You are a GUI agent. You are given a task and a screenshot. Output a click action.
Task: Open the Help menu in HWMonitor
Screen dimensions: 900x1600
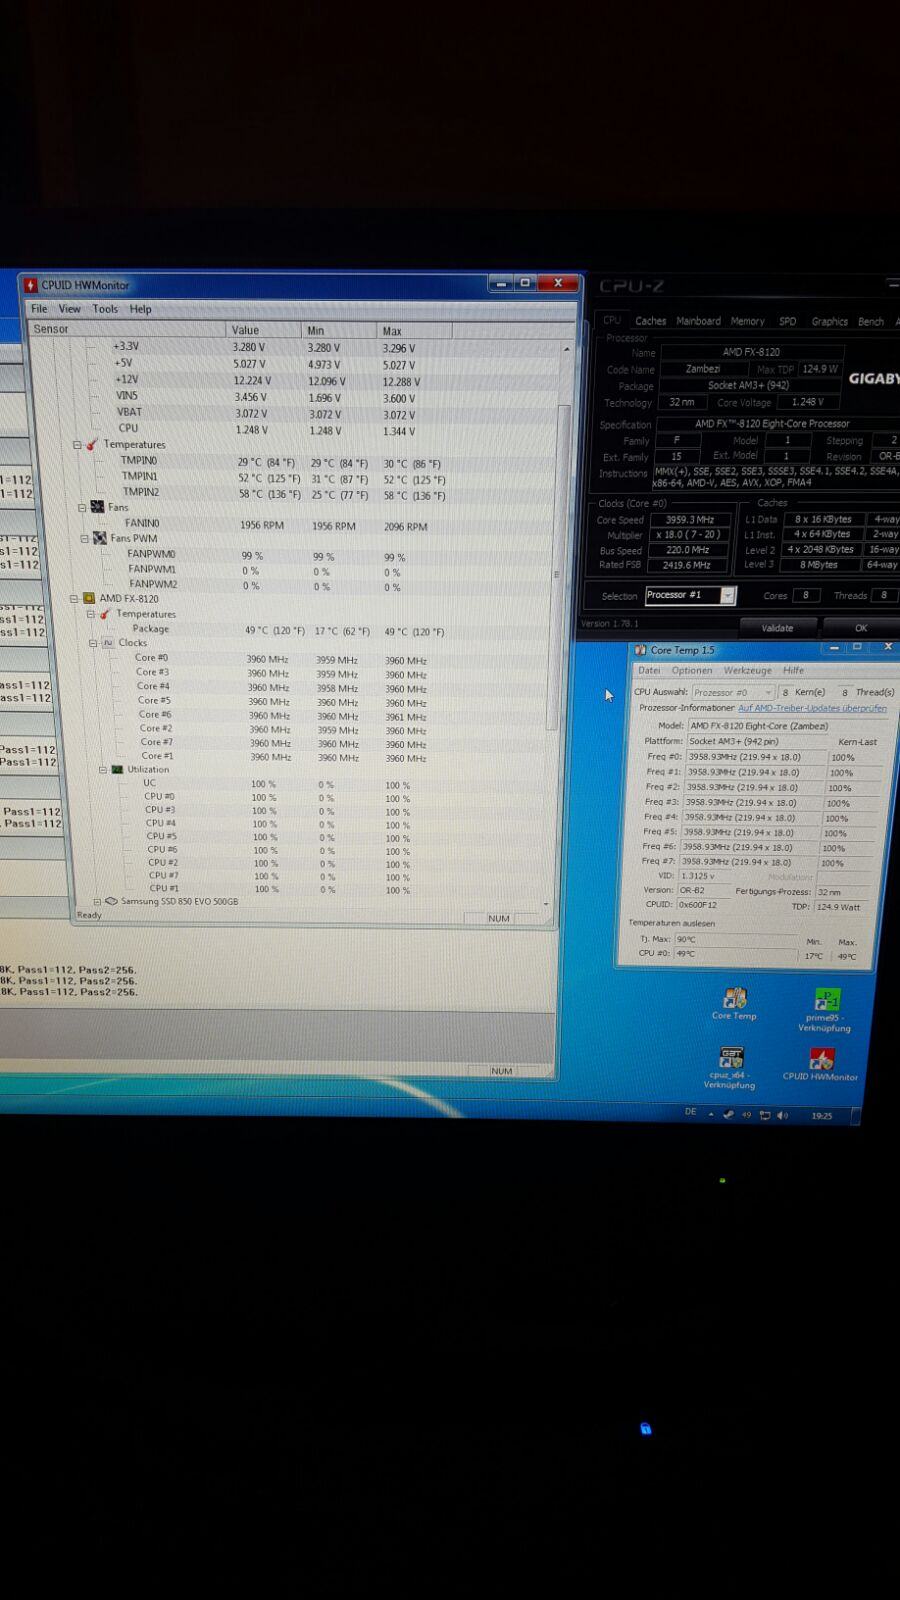[x=141, y=309]
